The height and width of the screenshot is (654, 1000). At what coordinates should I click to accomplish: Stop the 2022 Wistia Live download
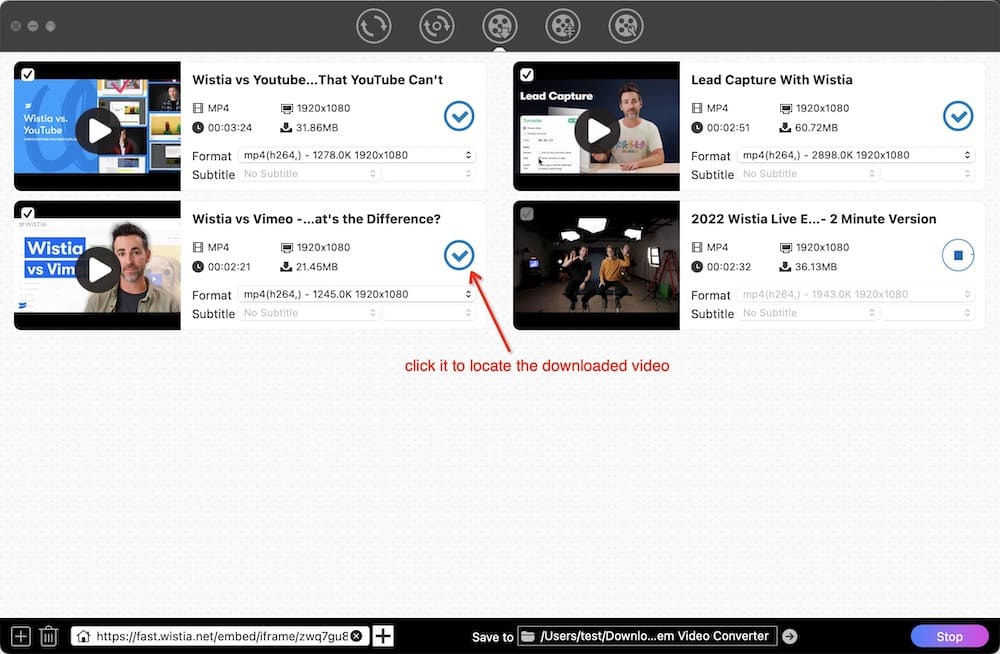958,255
